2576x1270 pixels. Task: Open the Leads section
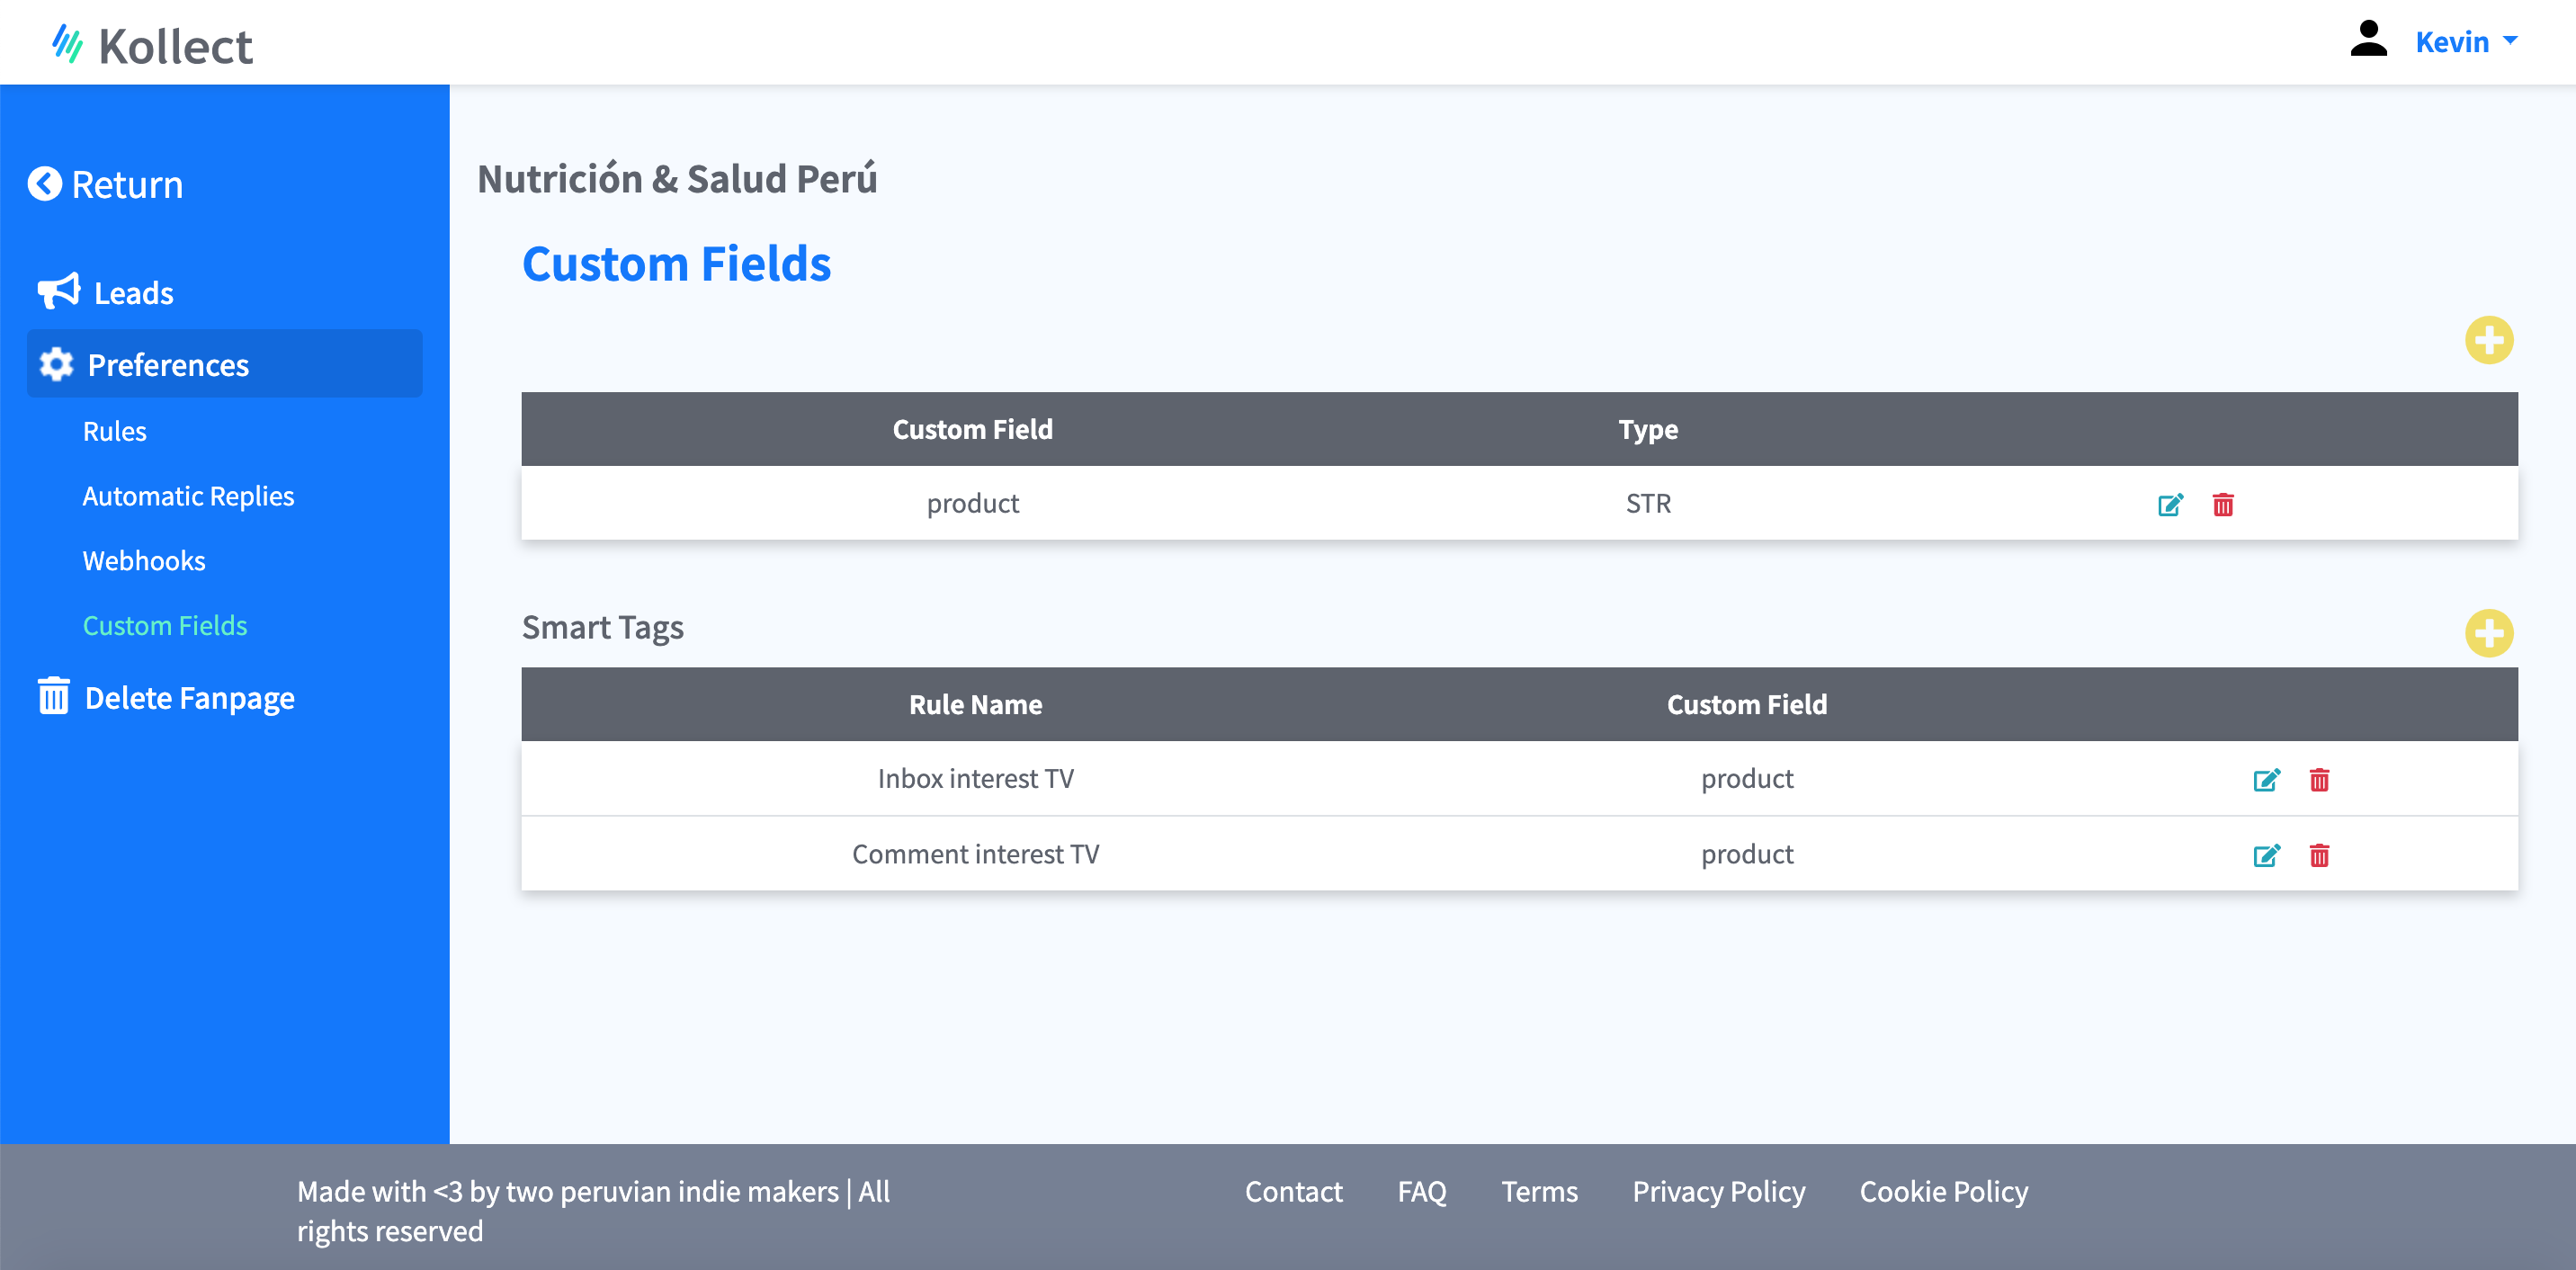click(132, 293)
